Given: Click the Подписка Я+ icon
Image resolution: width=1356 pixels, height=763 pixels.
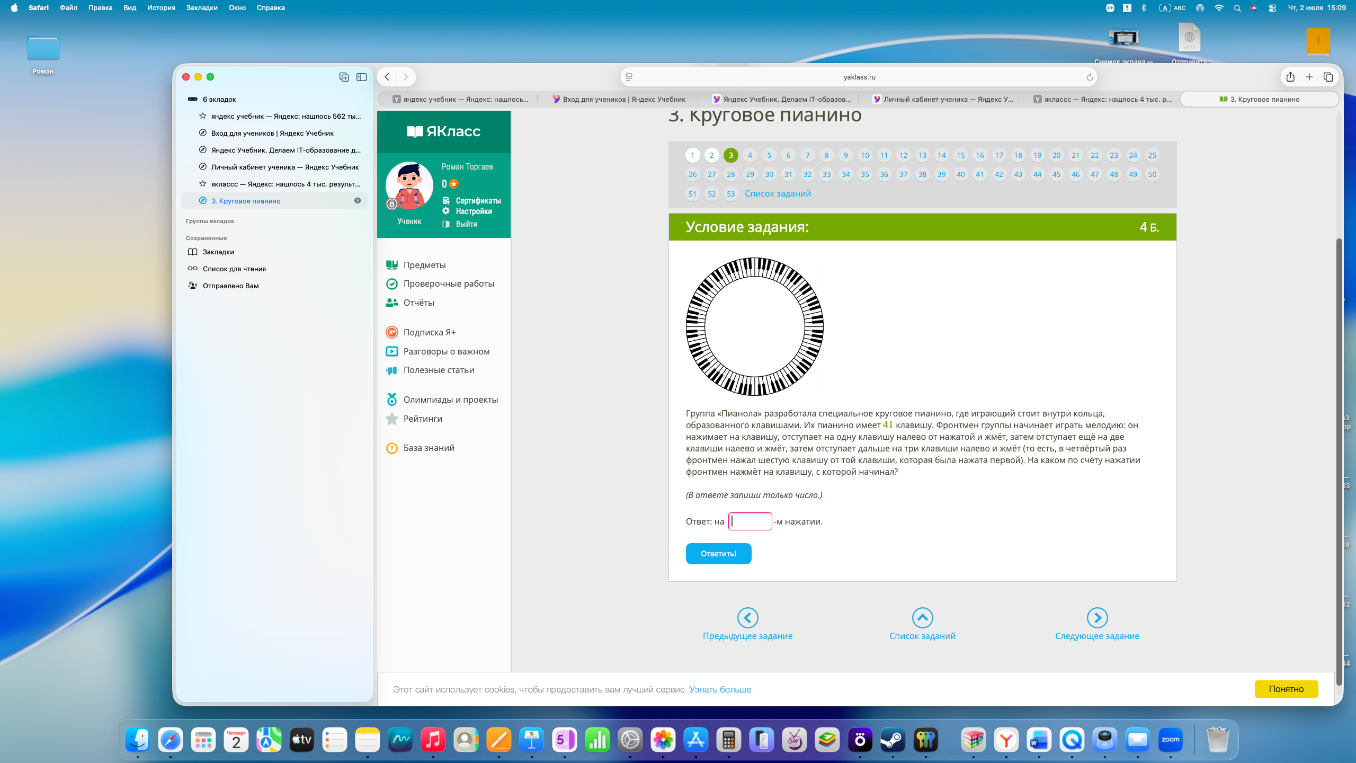Looking at the screenshot, I should point(392,332).
